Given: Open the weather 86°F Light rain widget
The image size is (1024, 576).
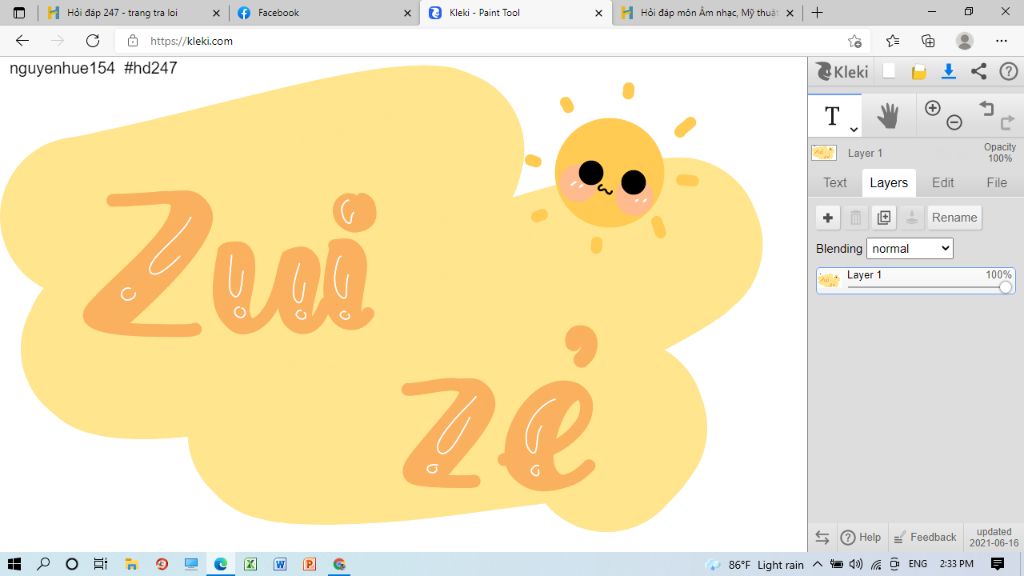Looking at the screenshot, I should 755,564.
